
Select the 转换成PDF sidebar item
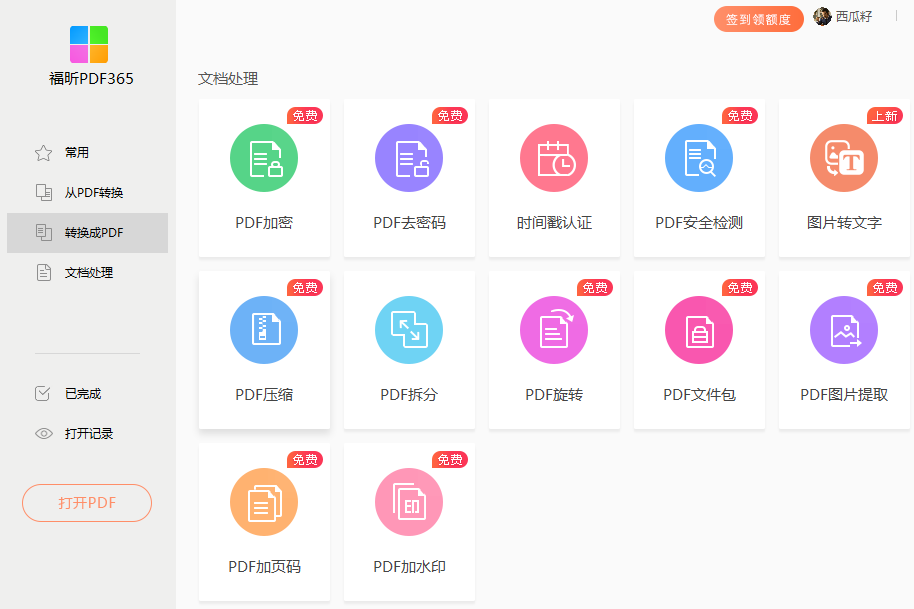pyautogui.click(x=87, y=233)
